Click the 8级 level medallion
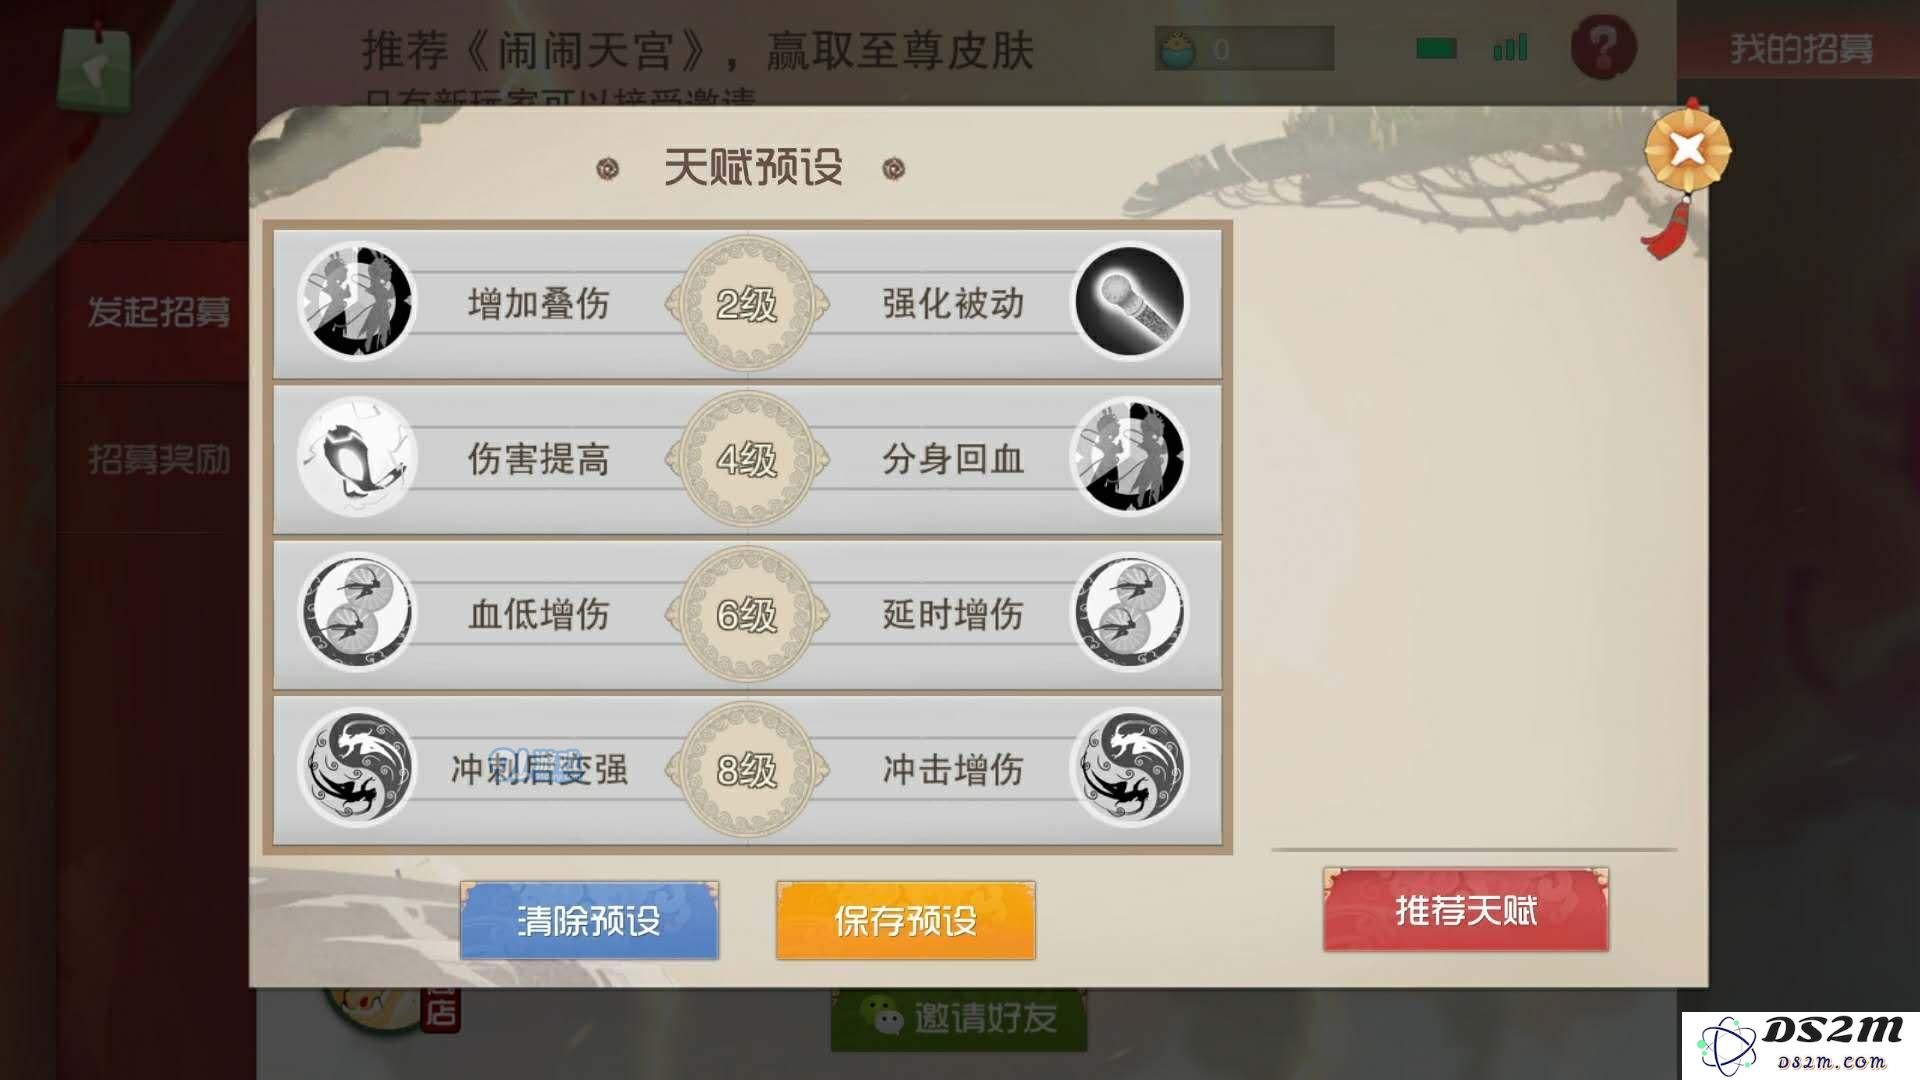Viewport: 1920px width, 1080px height. point(747,770)
